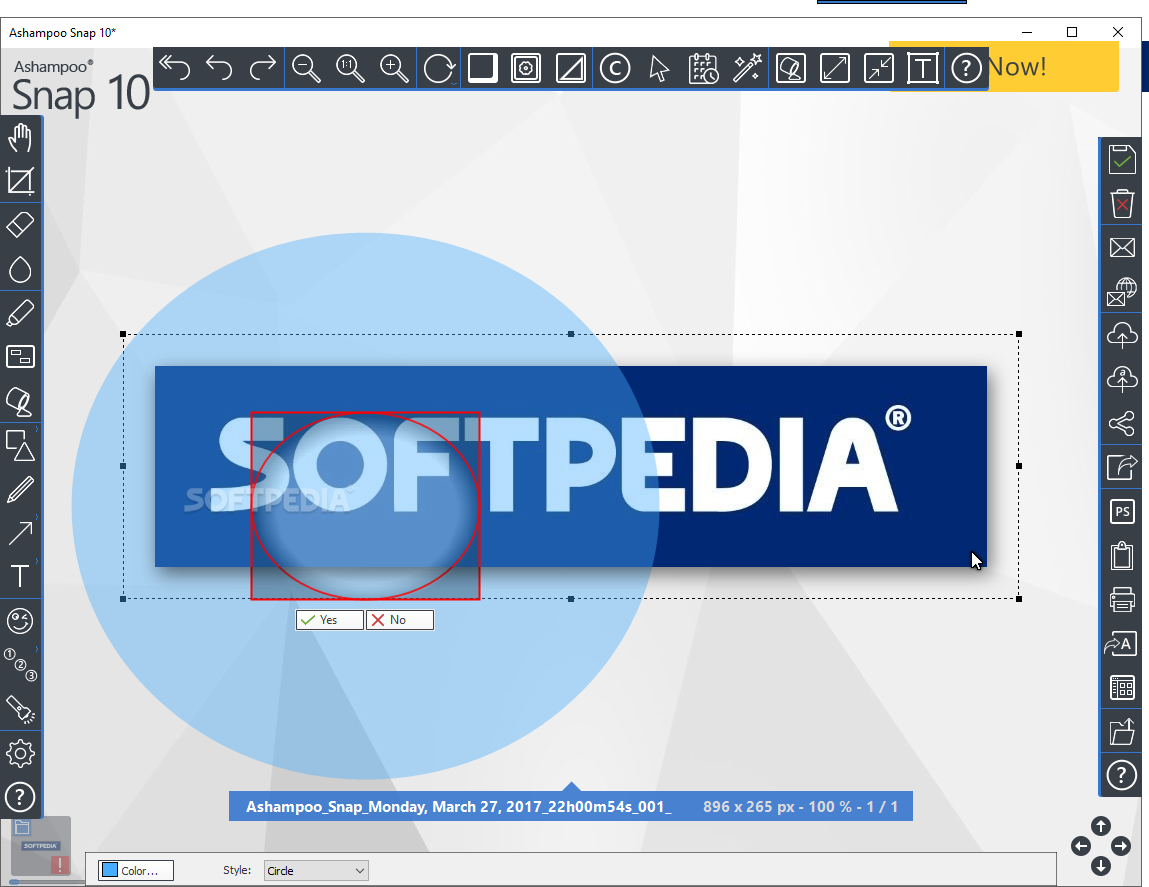This screenshot has width=1149, height=887.
Task: Shrink the image size
Action: (x=879, y=68)
